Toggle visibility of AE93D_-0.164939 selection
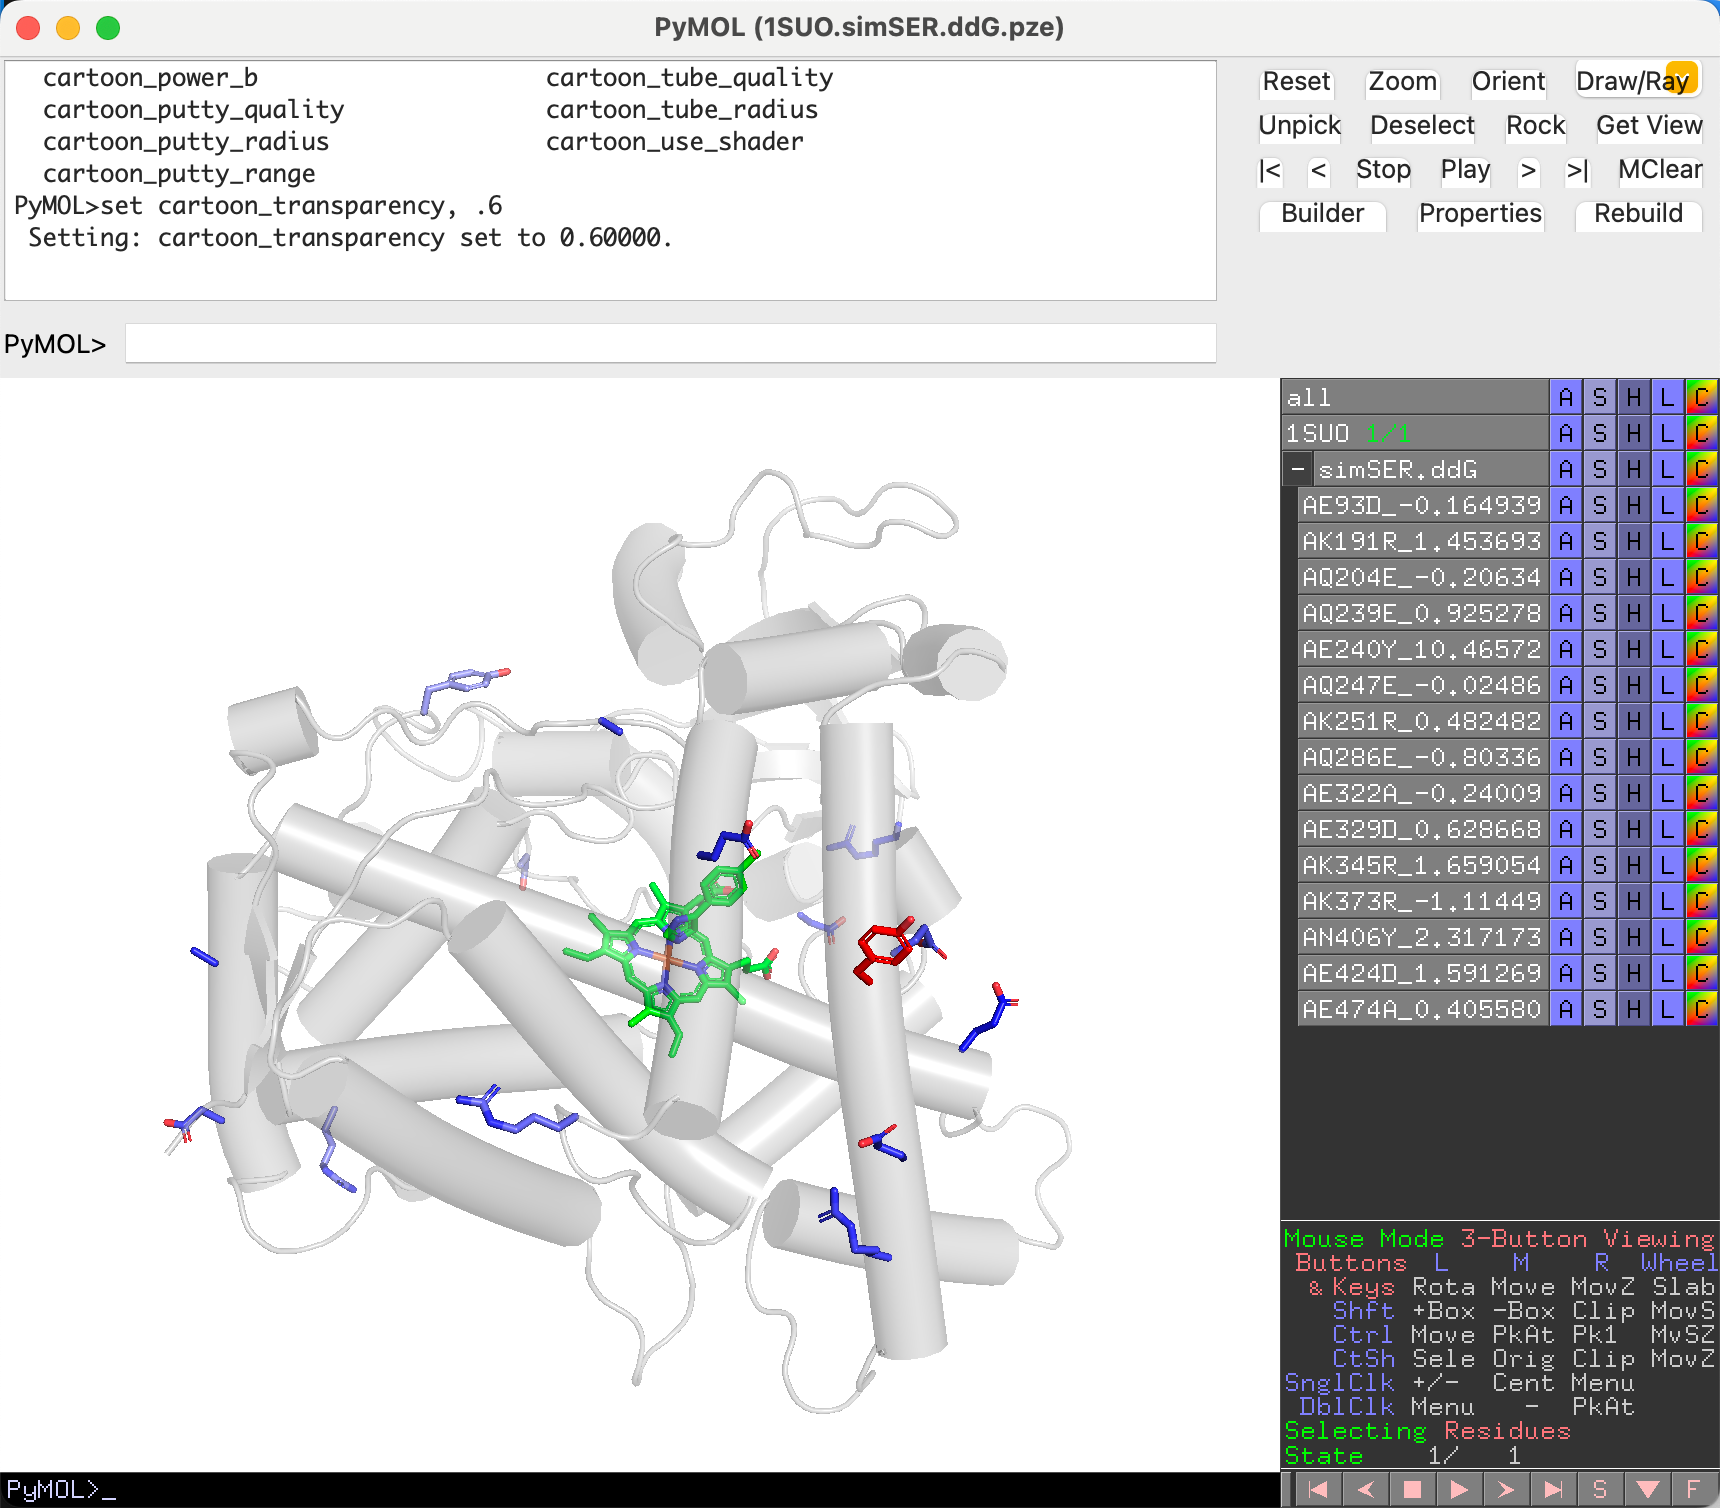1720x1508 pixels. coord(1423,505)
